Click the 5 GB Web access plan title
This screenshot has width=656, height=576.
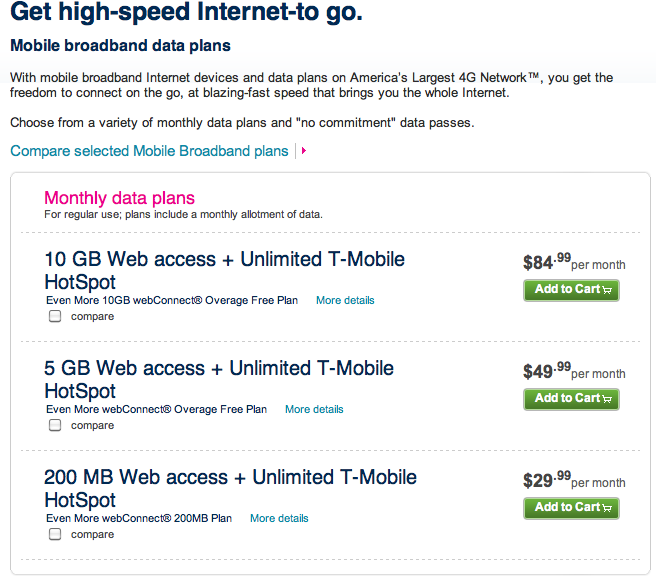[x=219, y=379]
